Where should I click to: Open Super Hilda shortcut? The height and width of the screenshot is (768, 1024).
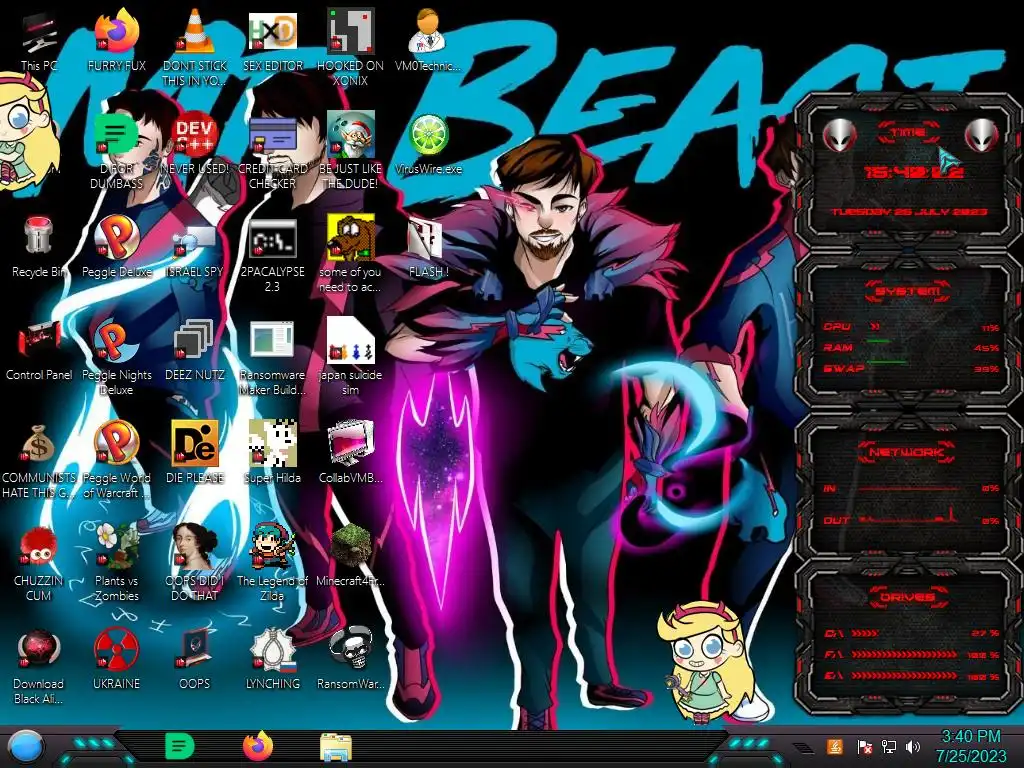pos(272,452)
